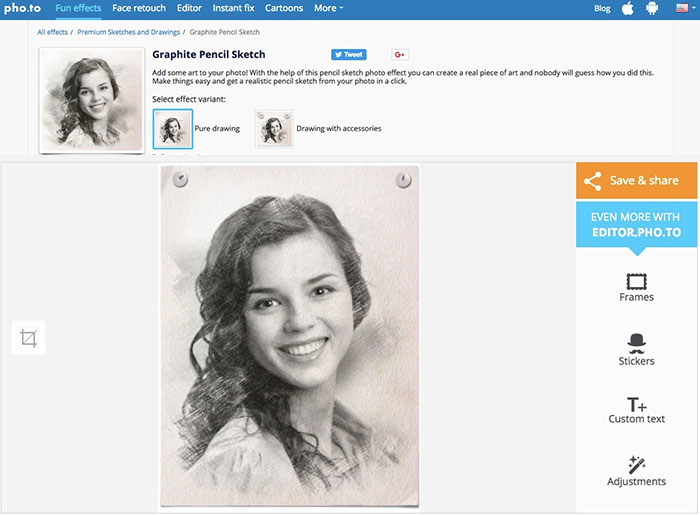700x515 pixels.
Task: Click the Apple iOS app icon
Action: click(x=628, y=8)
